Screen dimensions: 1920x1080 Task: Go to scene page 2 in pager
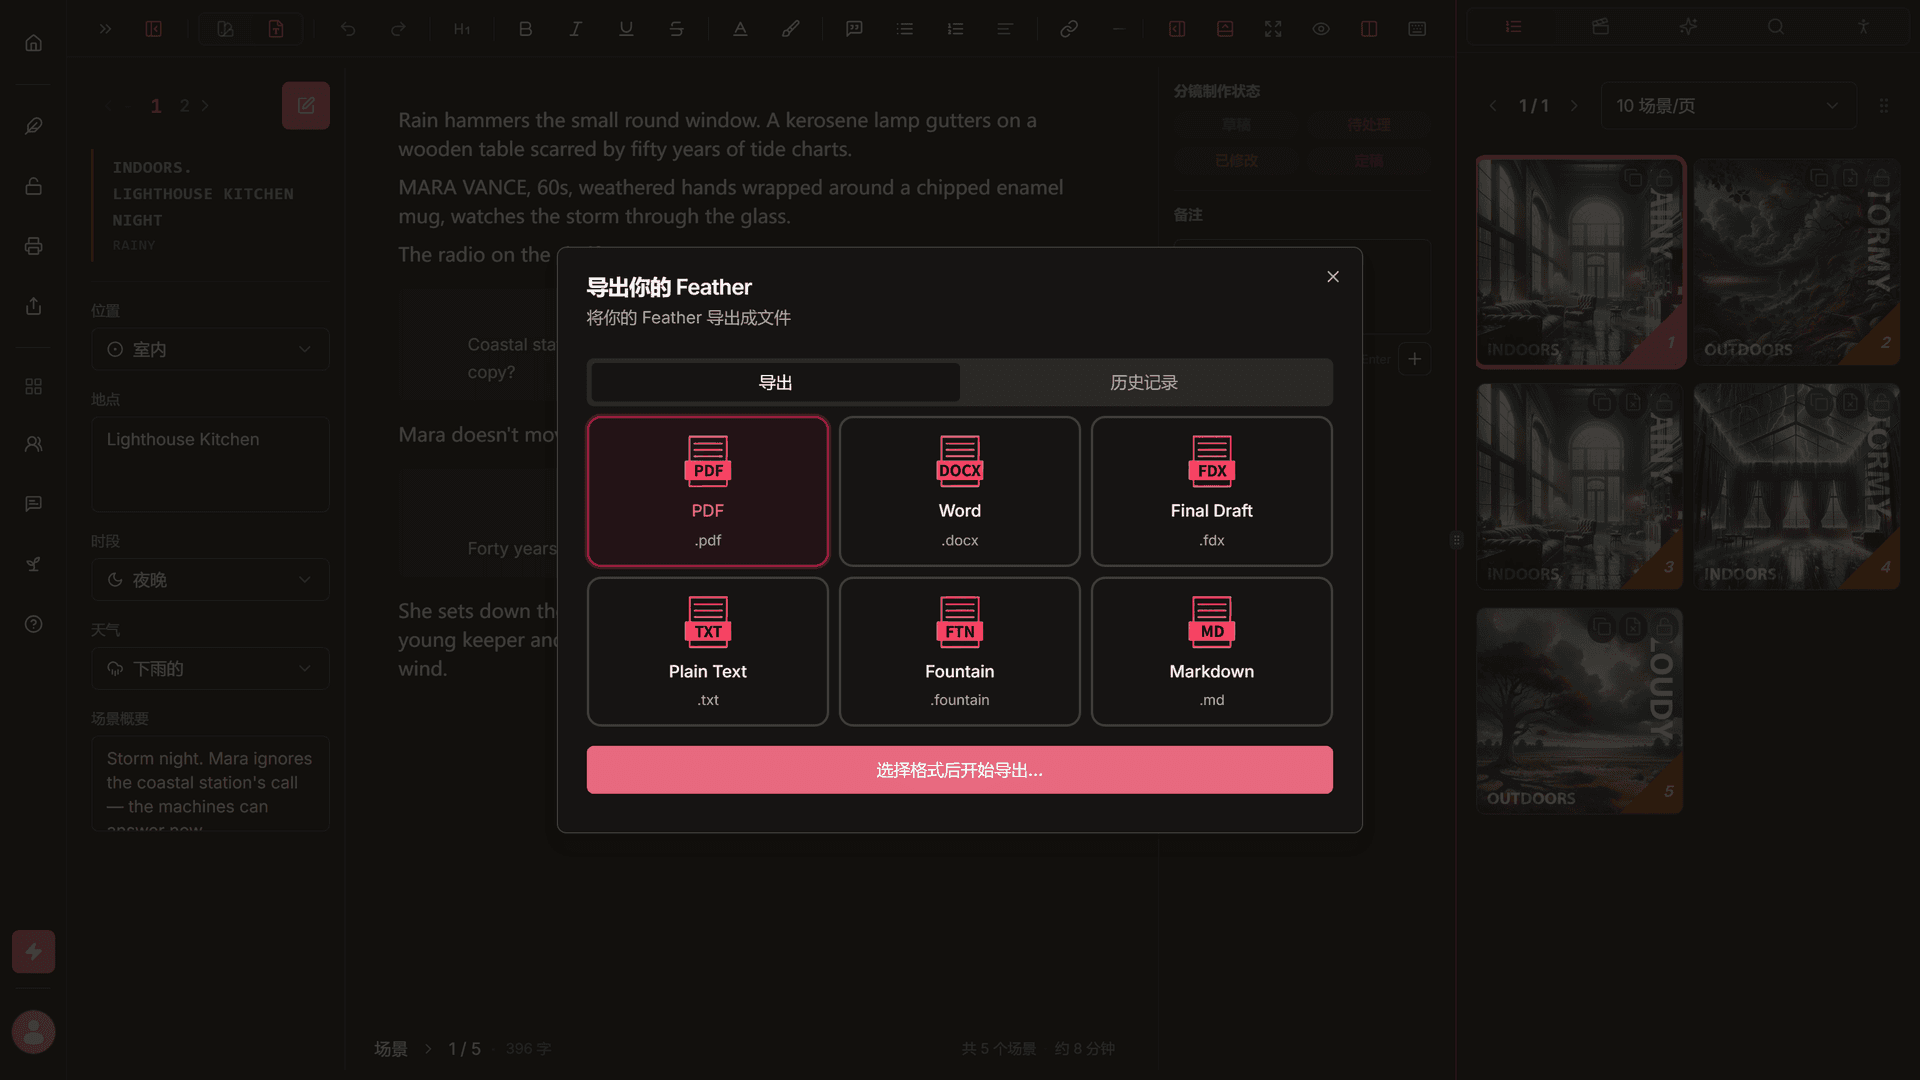184,105
